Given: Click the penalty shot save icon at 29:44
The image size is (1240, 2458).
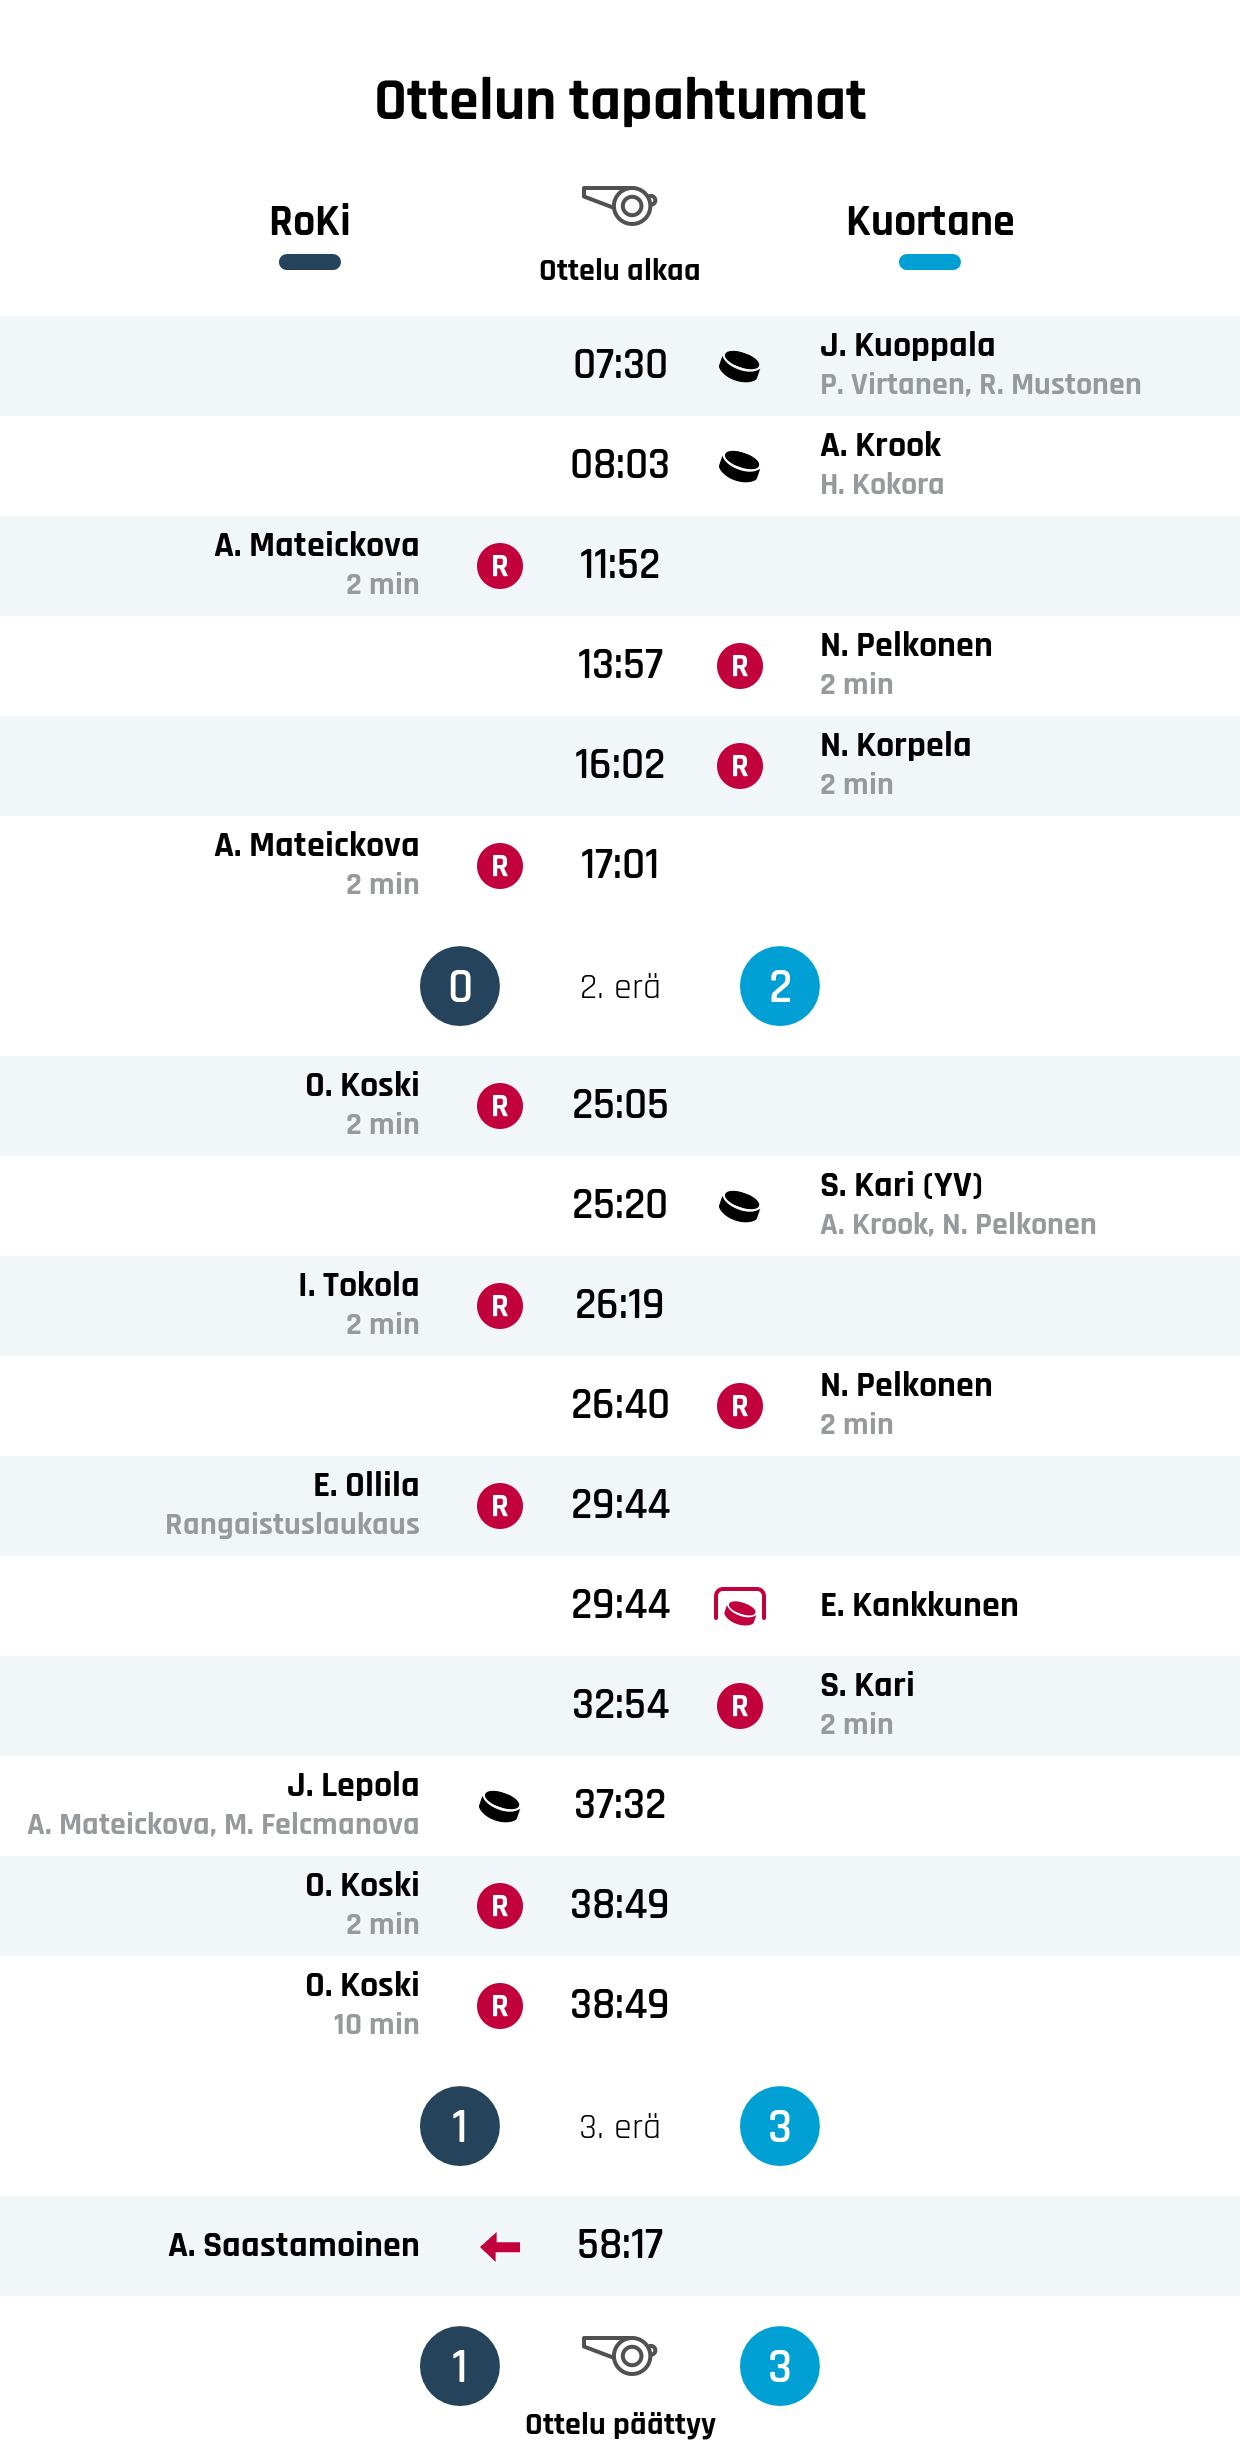Looking at the screenshot, I should (739, 1606).
